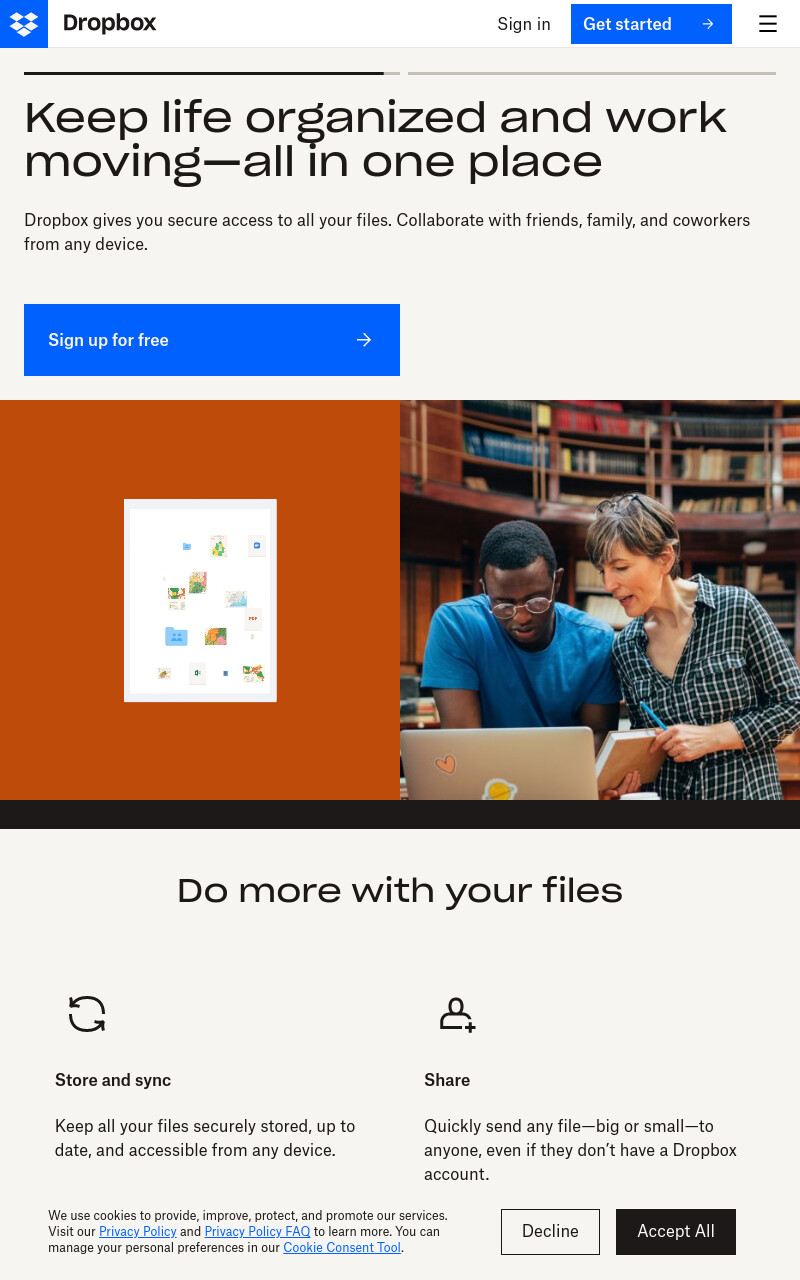
Task: Decline cookies
Action: 550,1232
